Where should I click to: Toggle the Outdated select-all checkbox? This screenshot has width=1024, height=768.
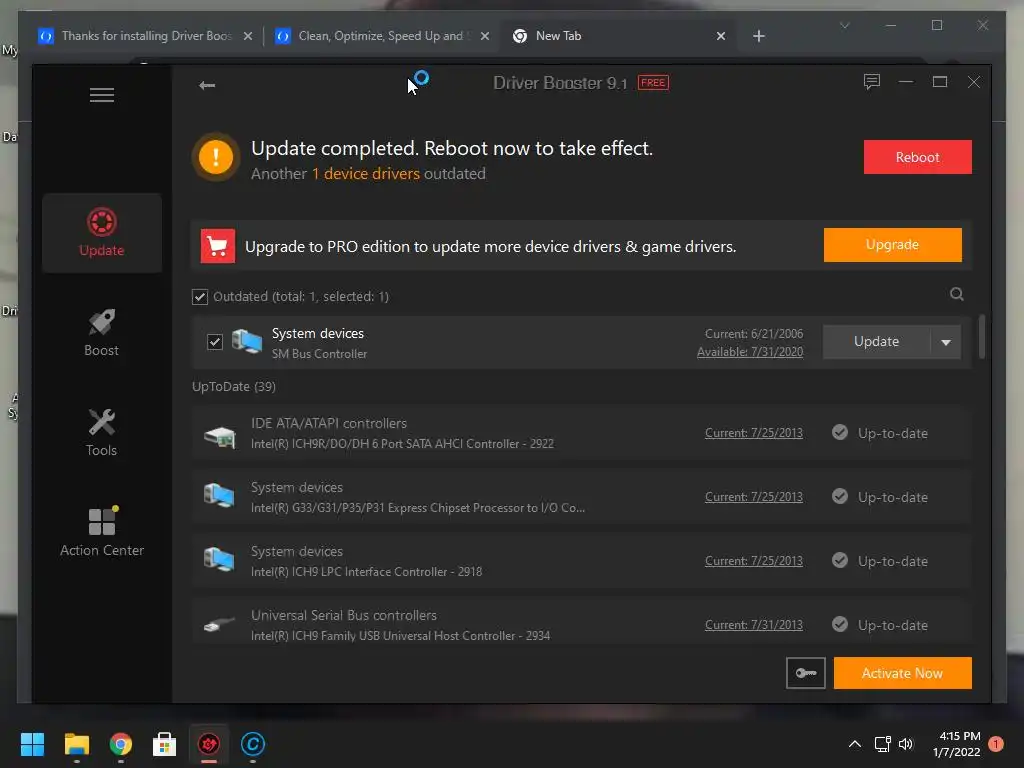tap(200, 296)
